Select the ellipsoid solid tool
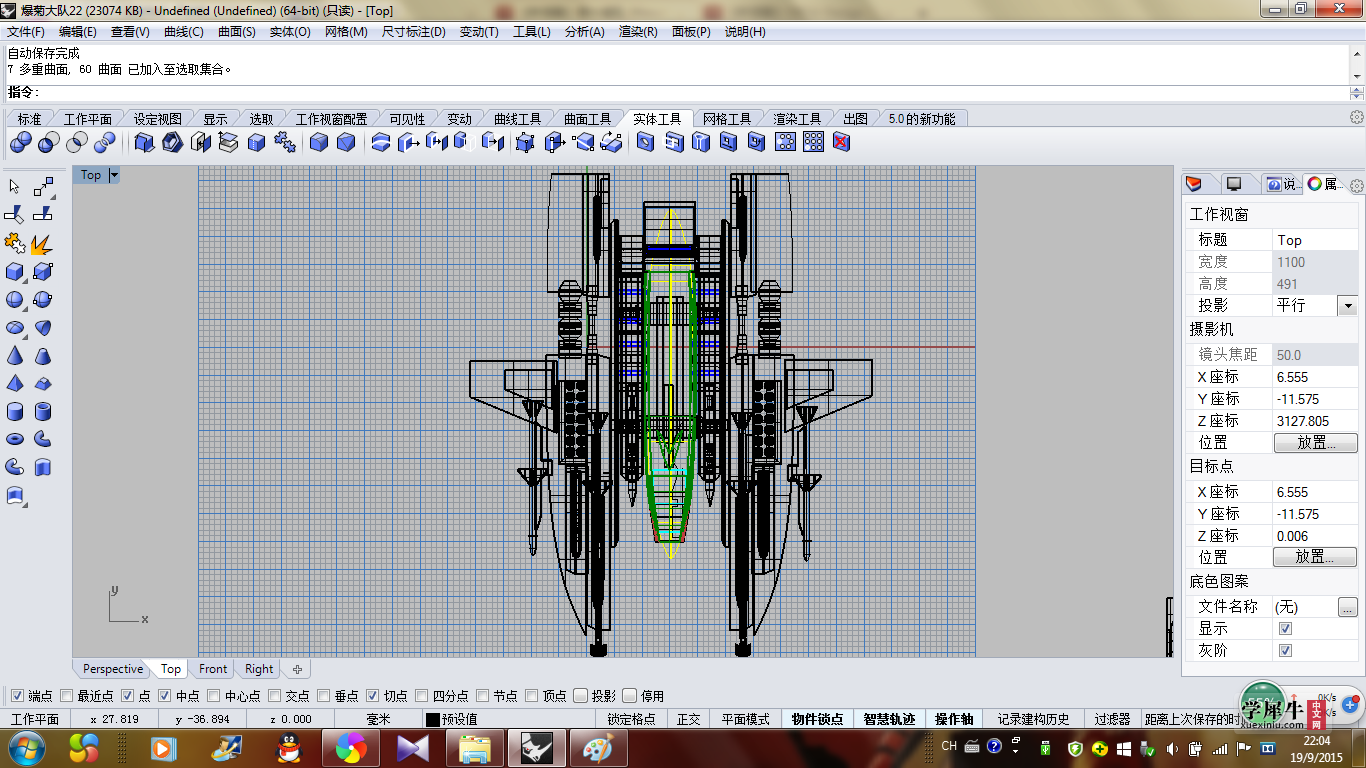Image resolution: width=1366 pixels, height=768 pixels. [15, 328]
